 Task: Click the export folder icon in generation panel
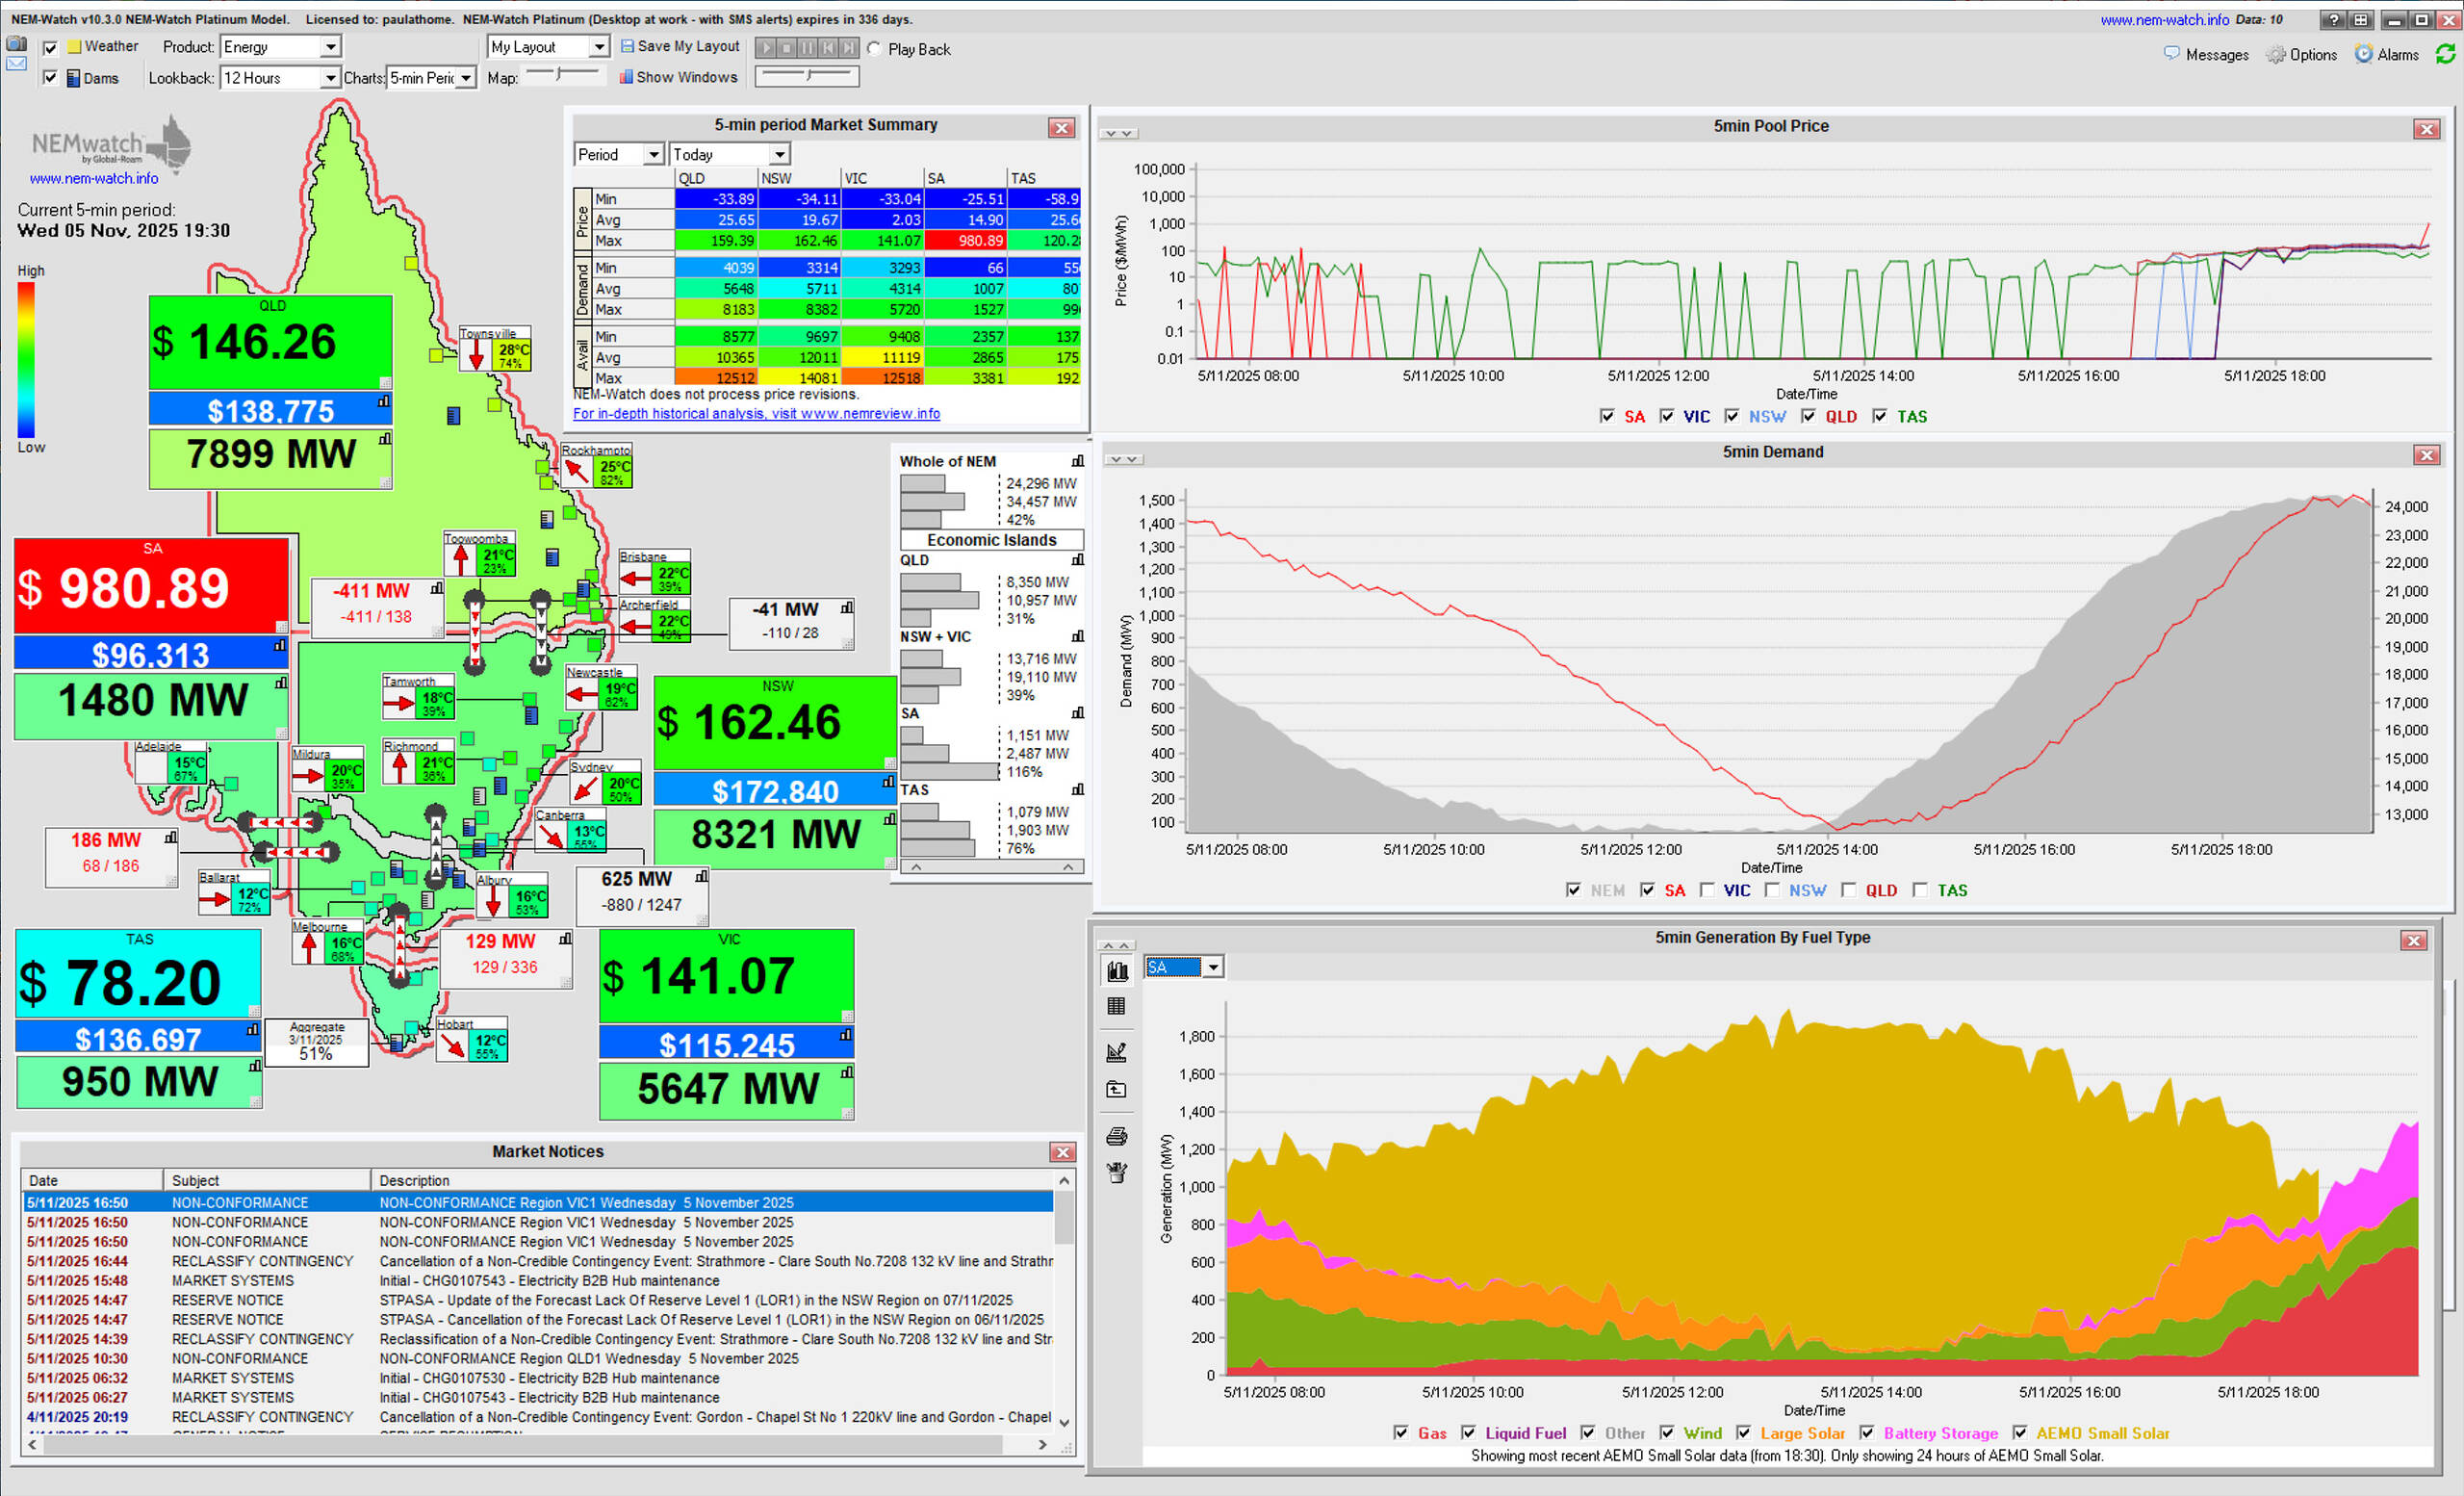click(x=1117, y=1090)
